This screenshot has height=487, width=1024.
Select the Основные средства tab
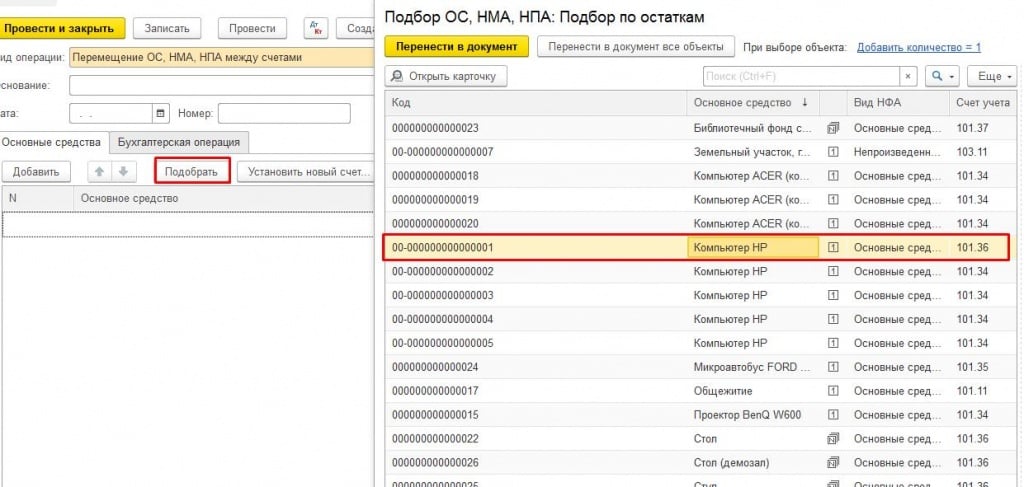[x=52, y=142]
